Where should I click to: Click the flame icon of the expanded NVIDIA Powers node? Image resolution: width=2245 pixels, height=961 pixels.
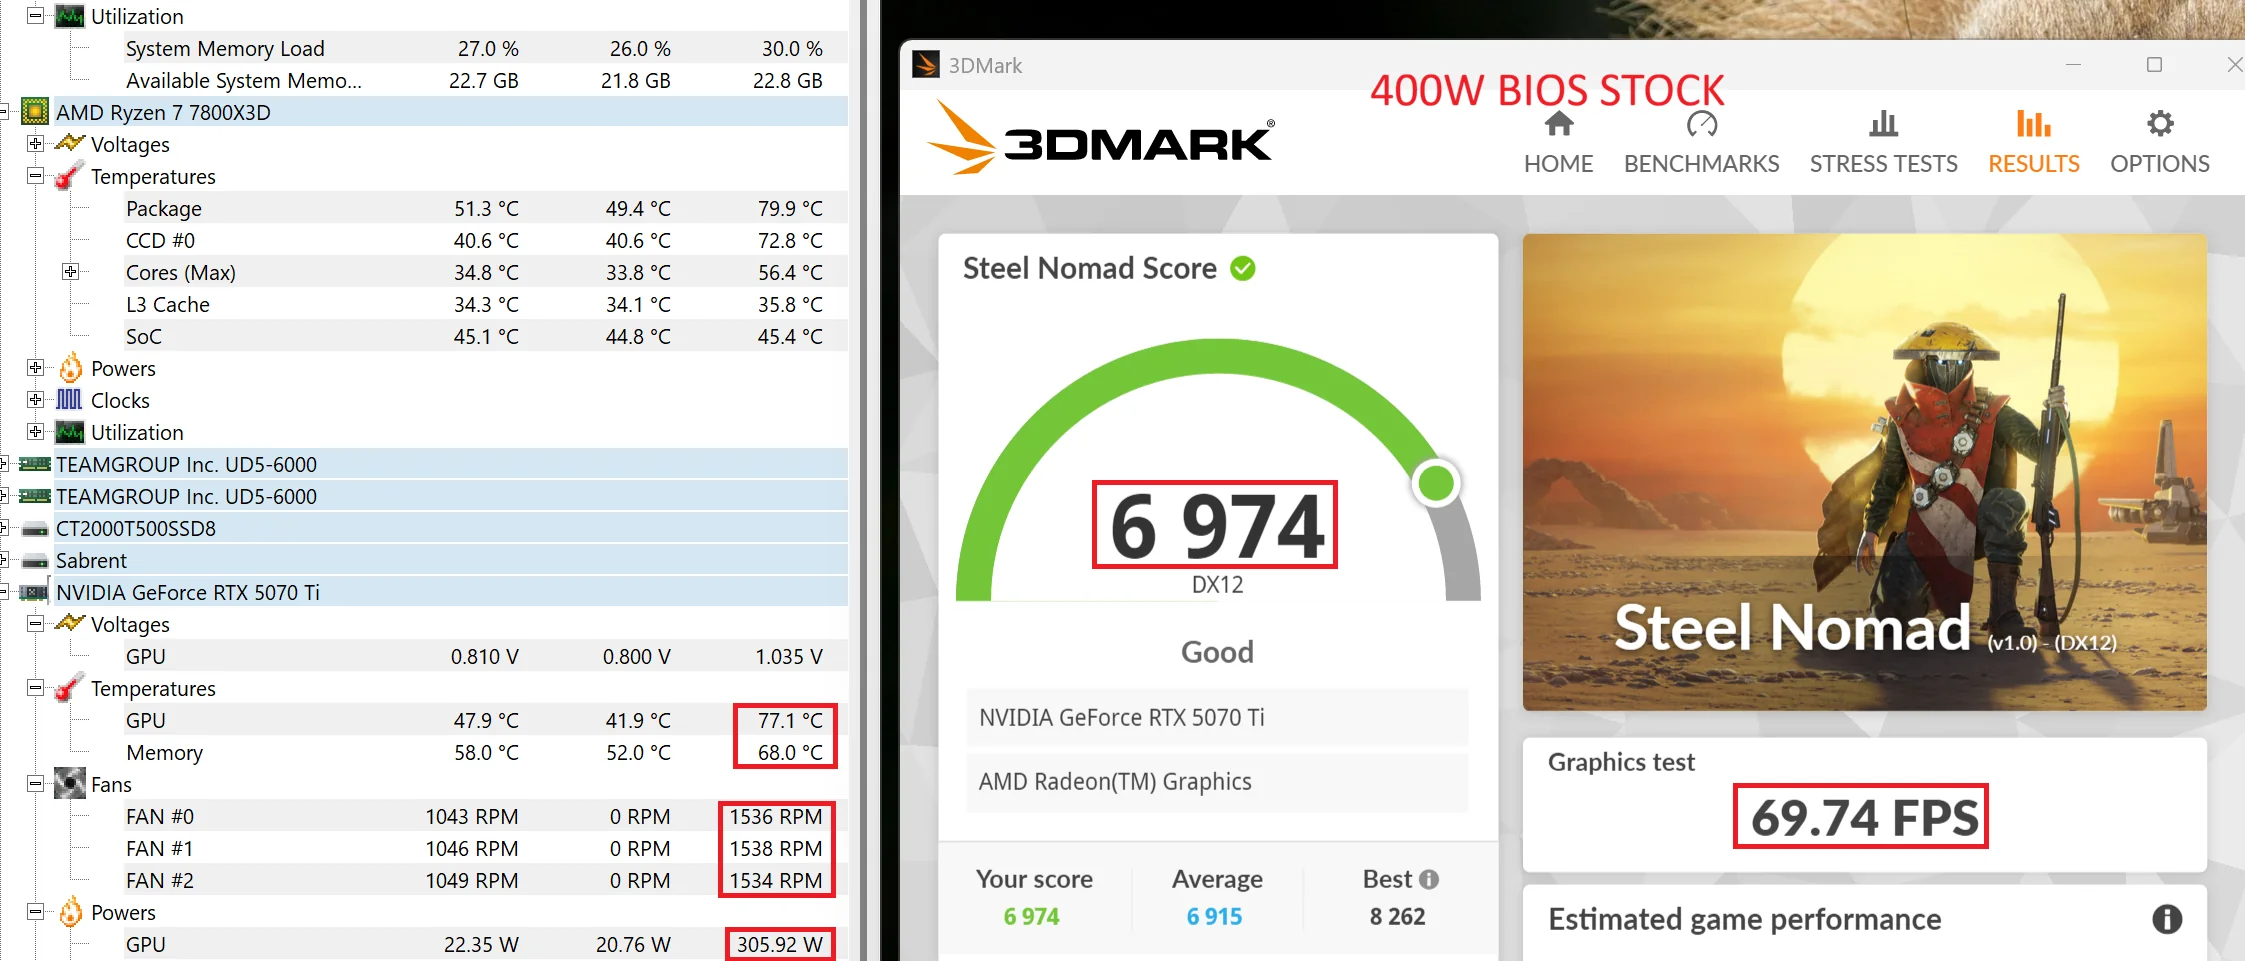70,912
